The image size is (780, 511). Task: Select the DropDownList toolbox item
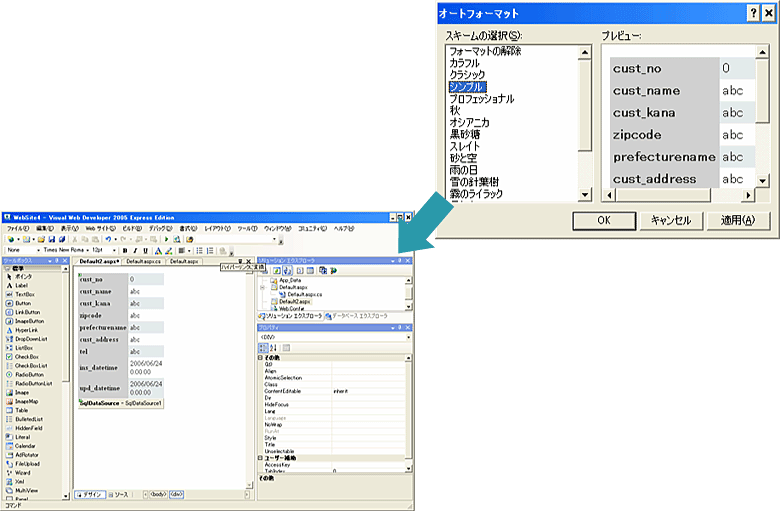32,338
